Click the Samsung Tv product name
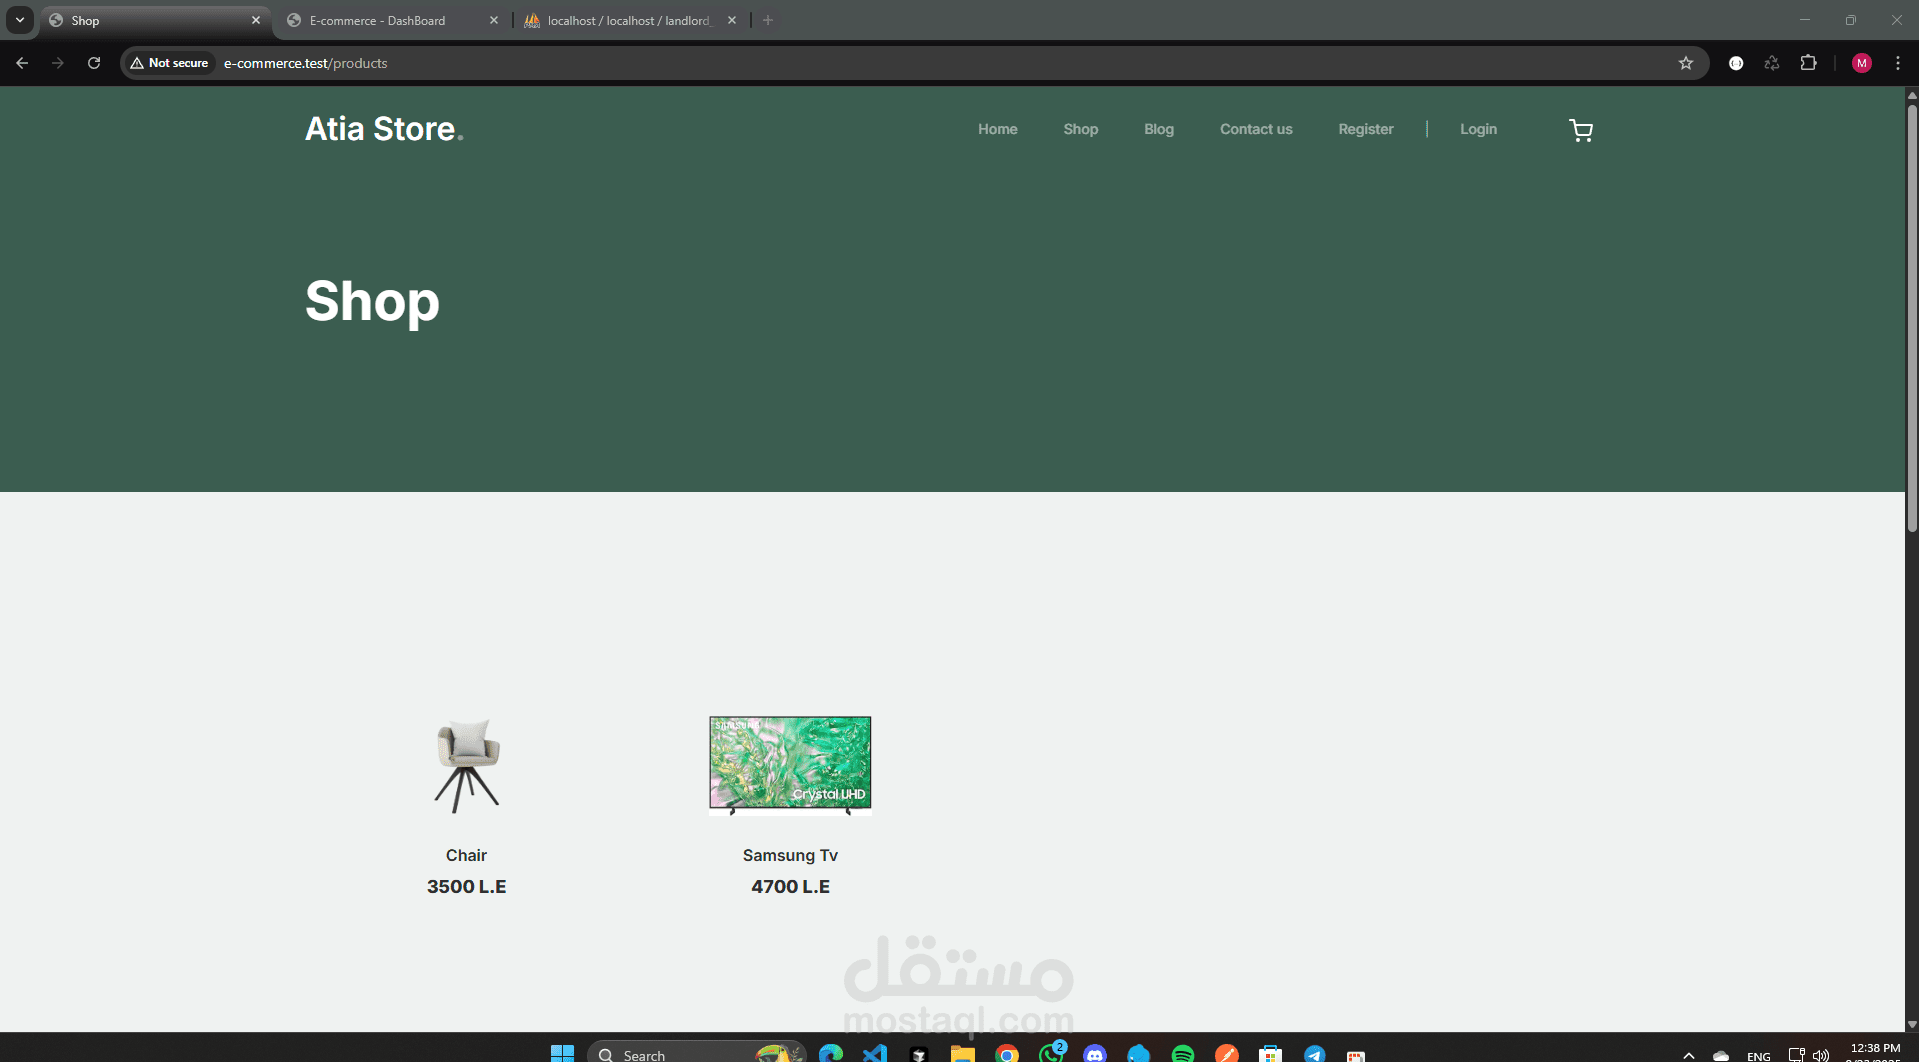This screenshot has width=1919, height=1062. (790, 855)
